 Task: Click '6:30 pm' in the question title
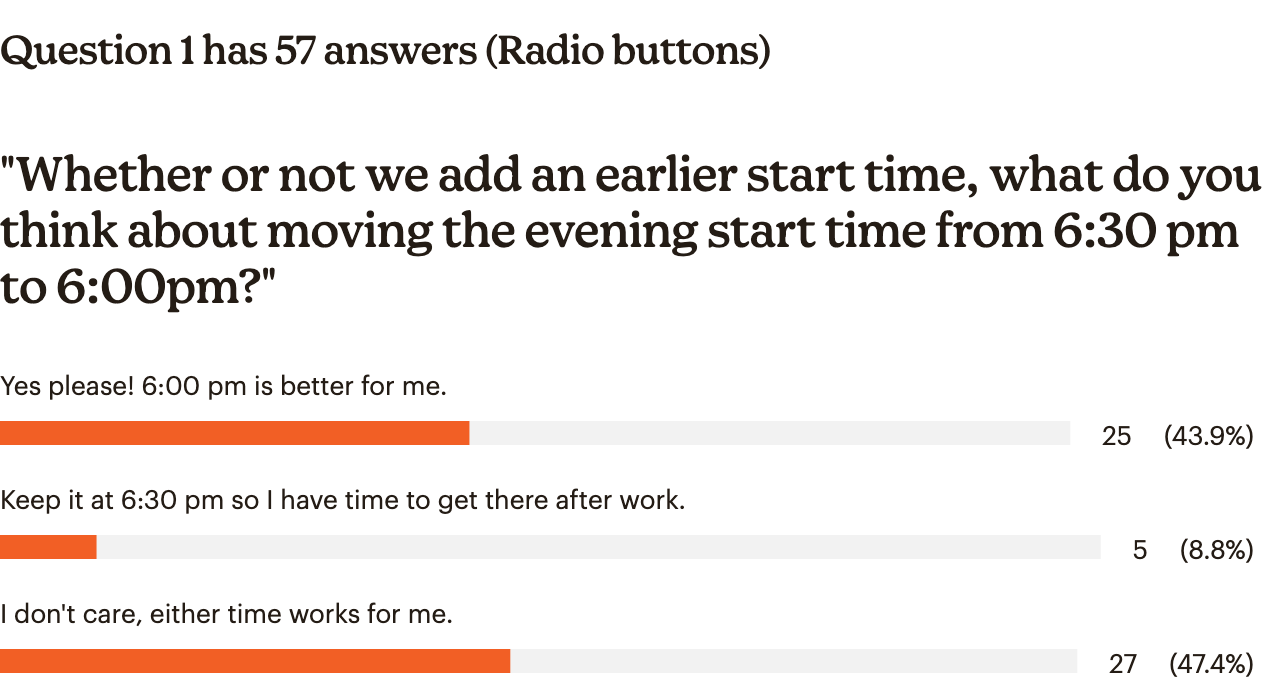pos(1148,232)
